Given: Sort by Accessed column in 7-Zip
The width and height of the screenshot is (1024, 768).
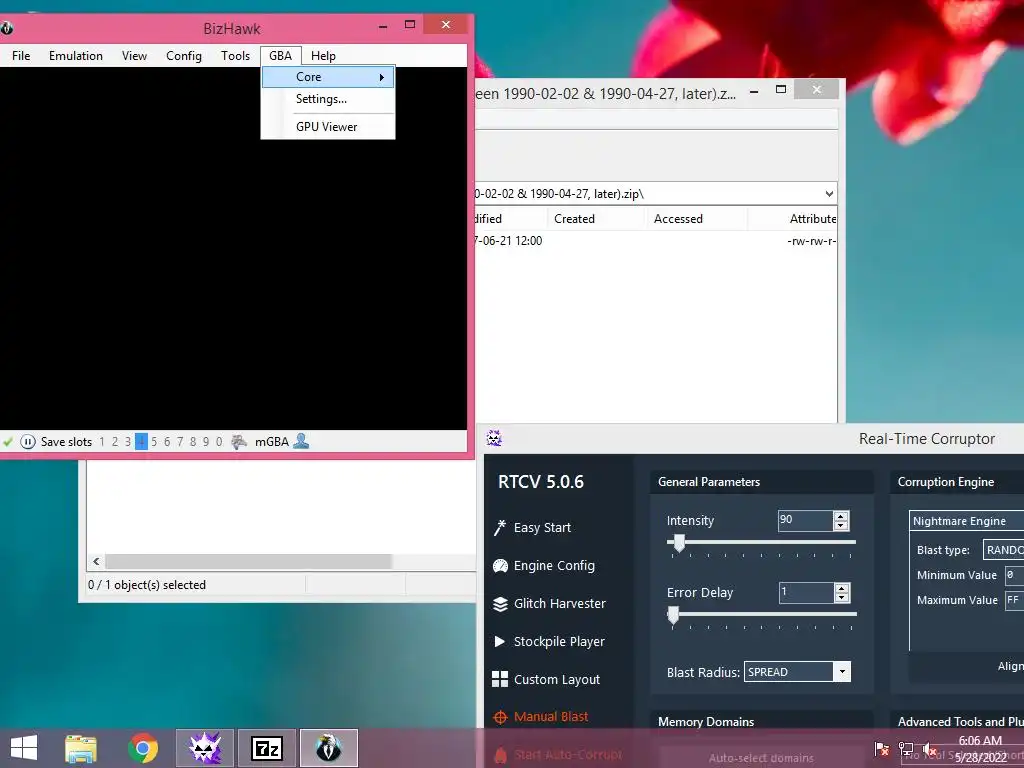Looking at the screenshot, I should 678,219.
